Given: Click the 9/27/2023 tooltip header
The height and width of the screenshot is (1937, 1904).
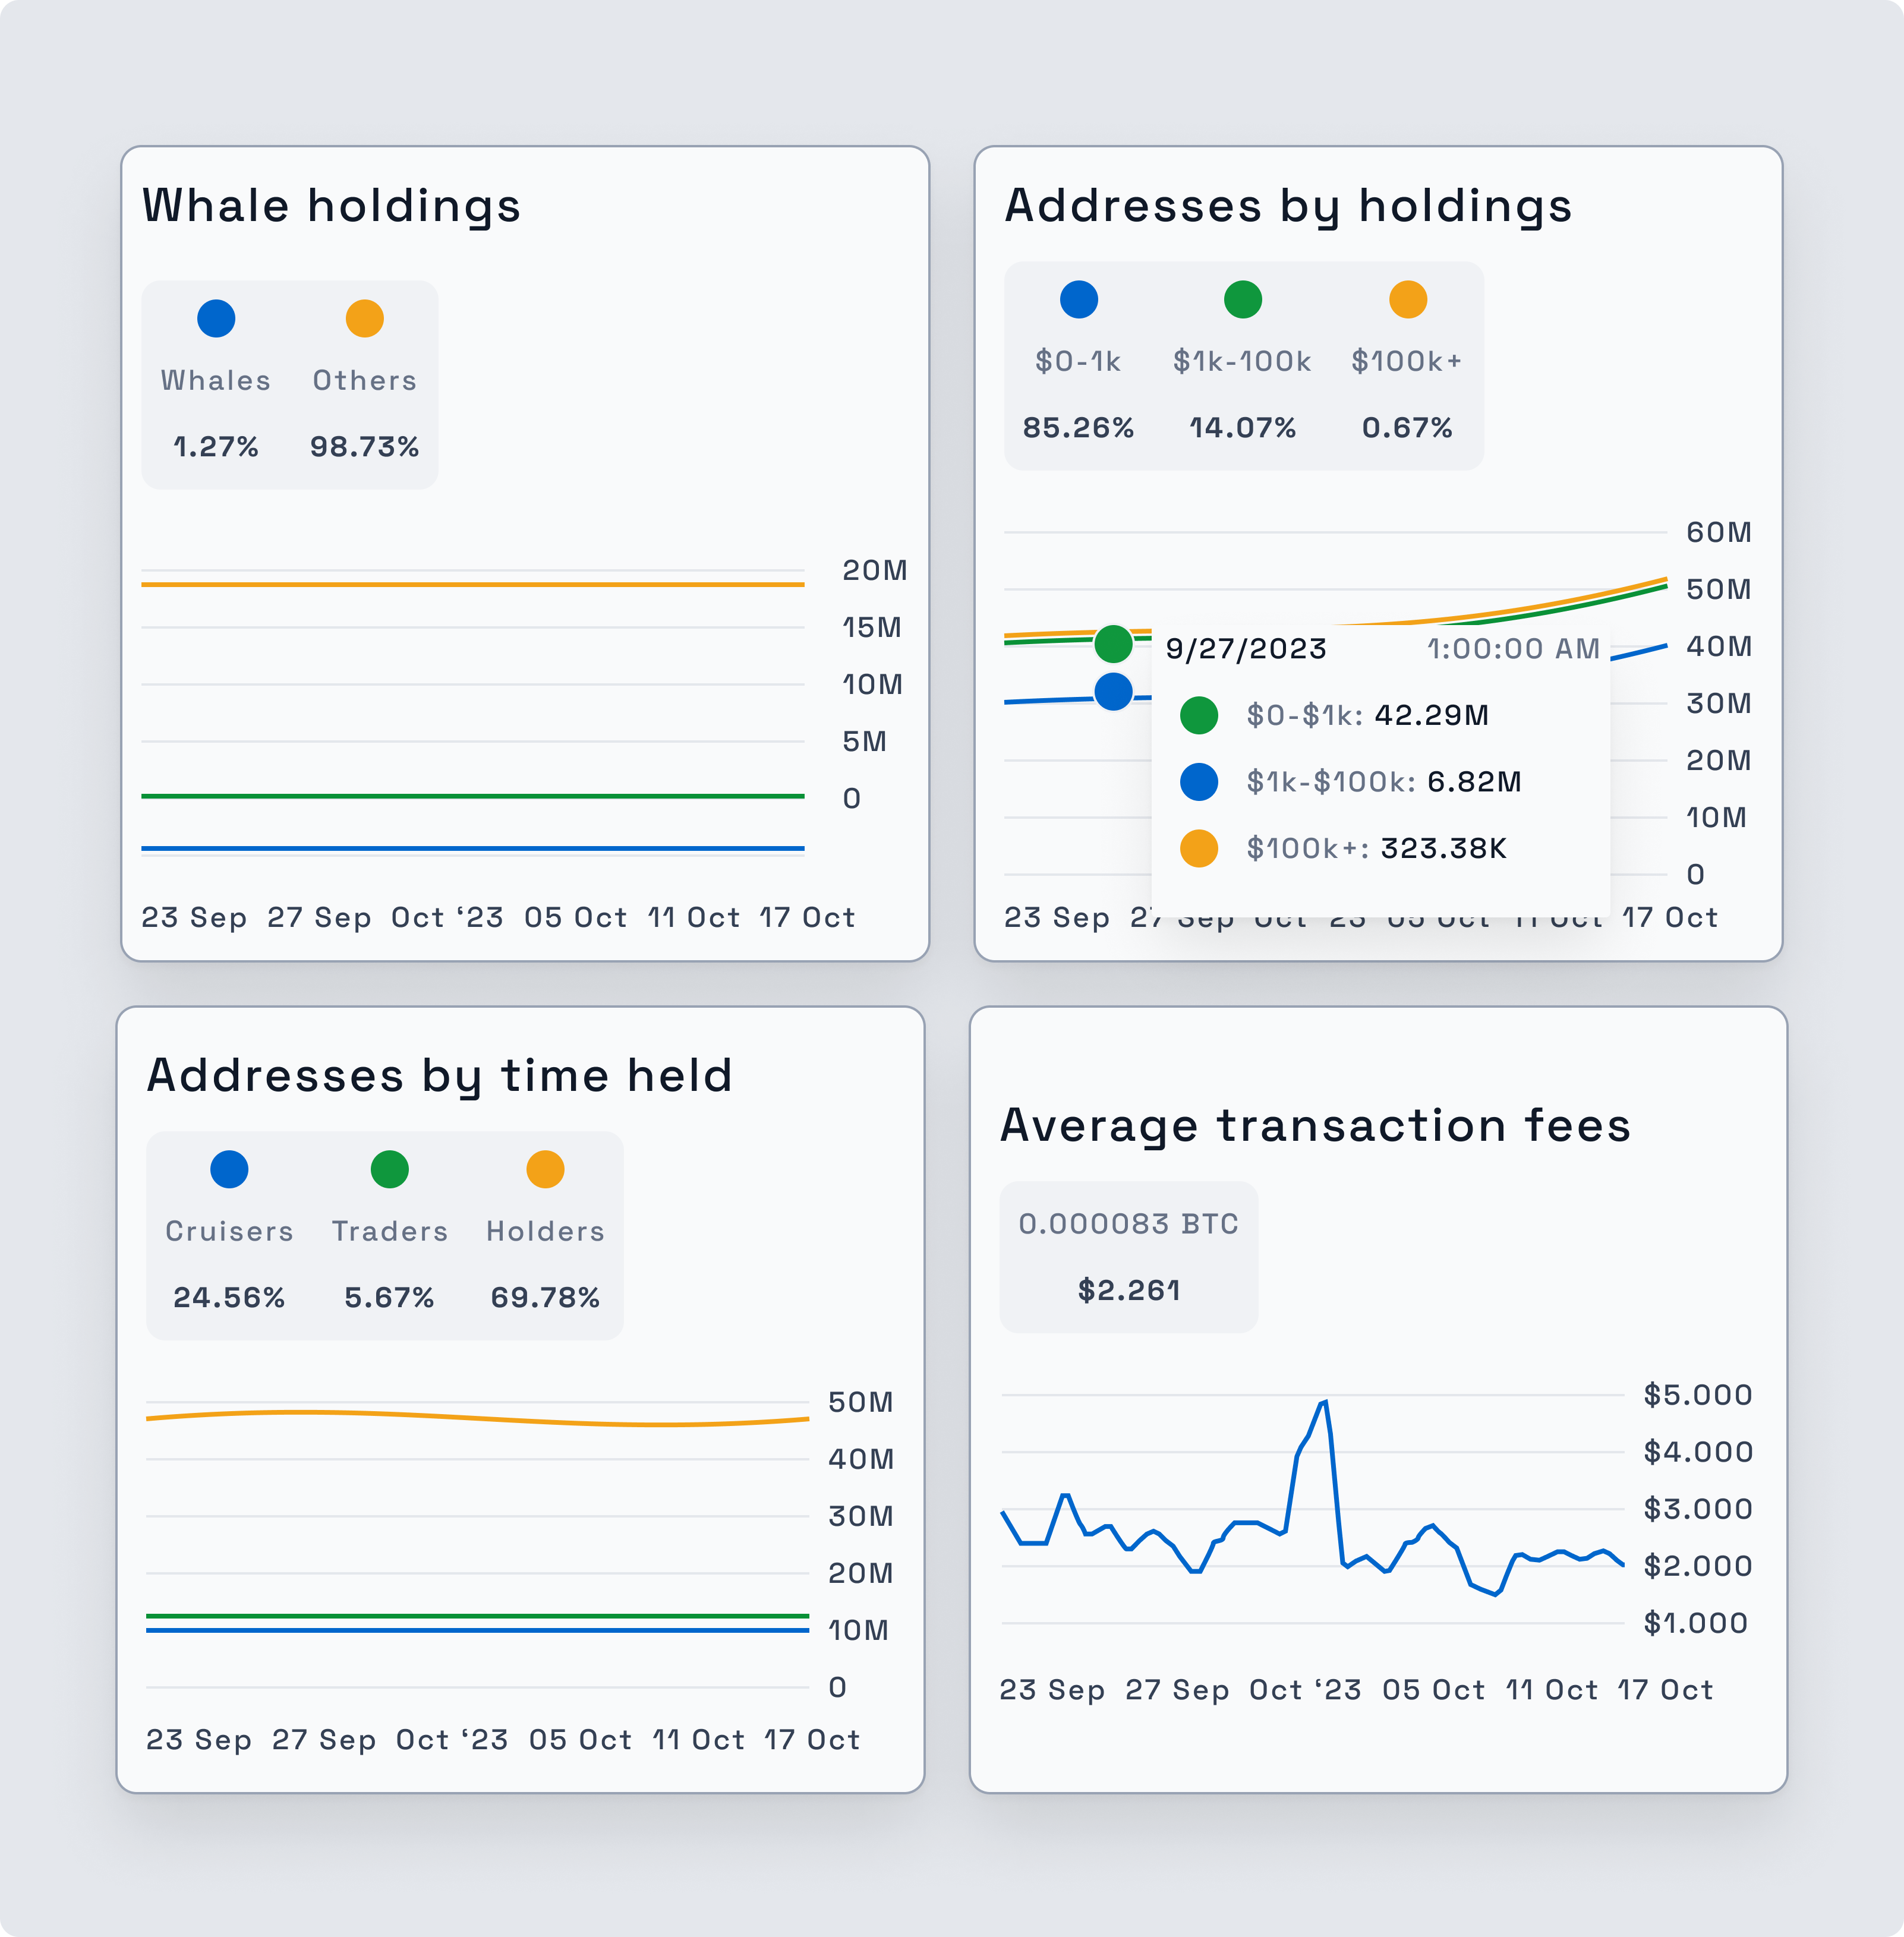Looking at the screenshot, I should click(1246, 649).
